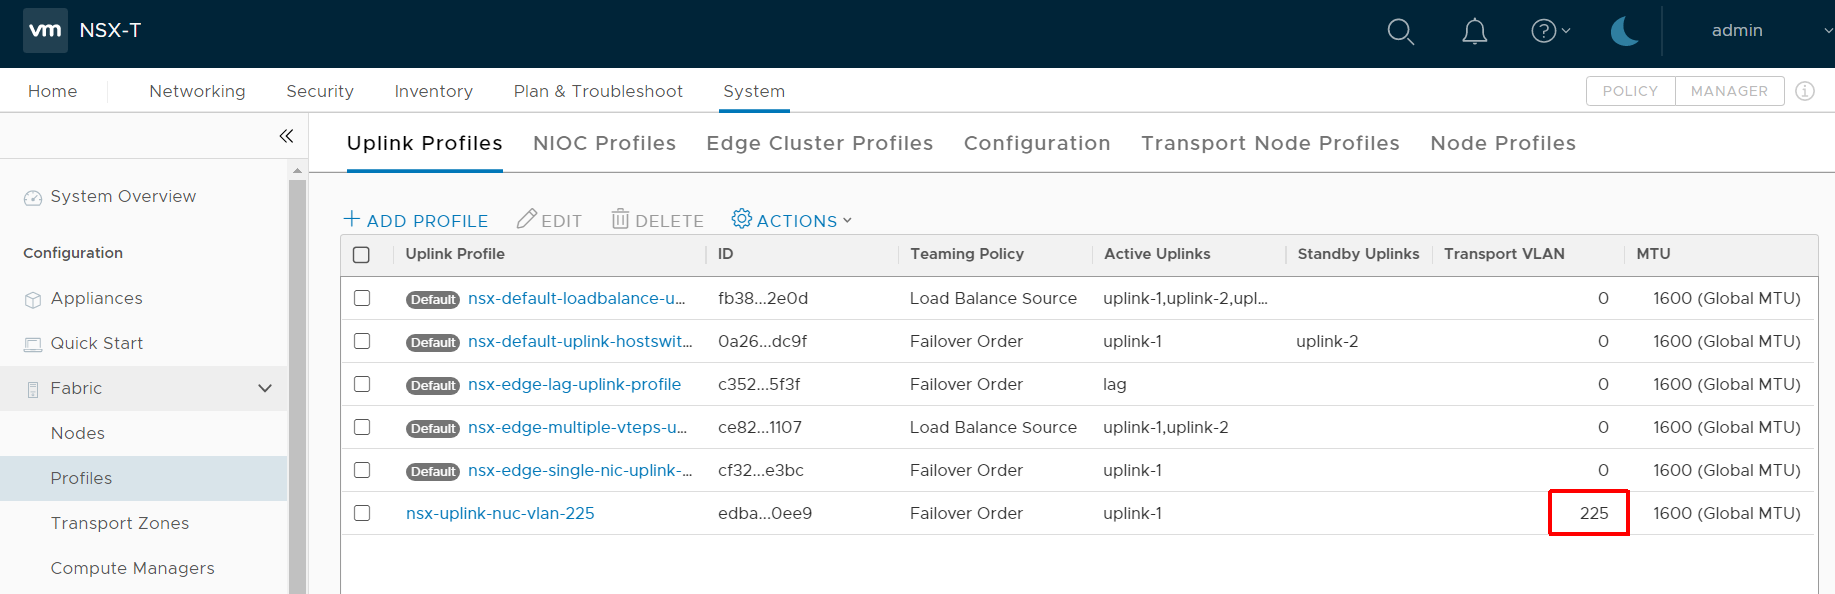1835x594 pixels.
Task: Sort by Uplink Profile column header
Action: click(455, 254)
